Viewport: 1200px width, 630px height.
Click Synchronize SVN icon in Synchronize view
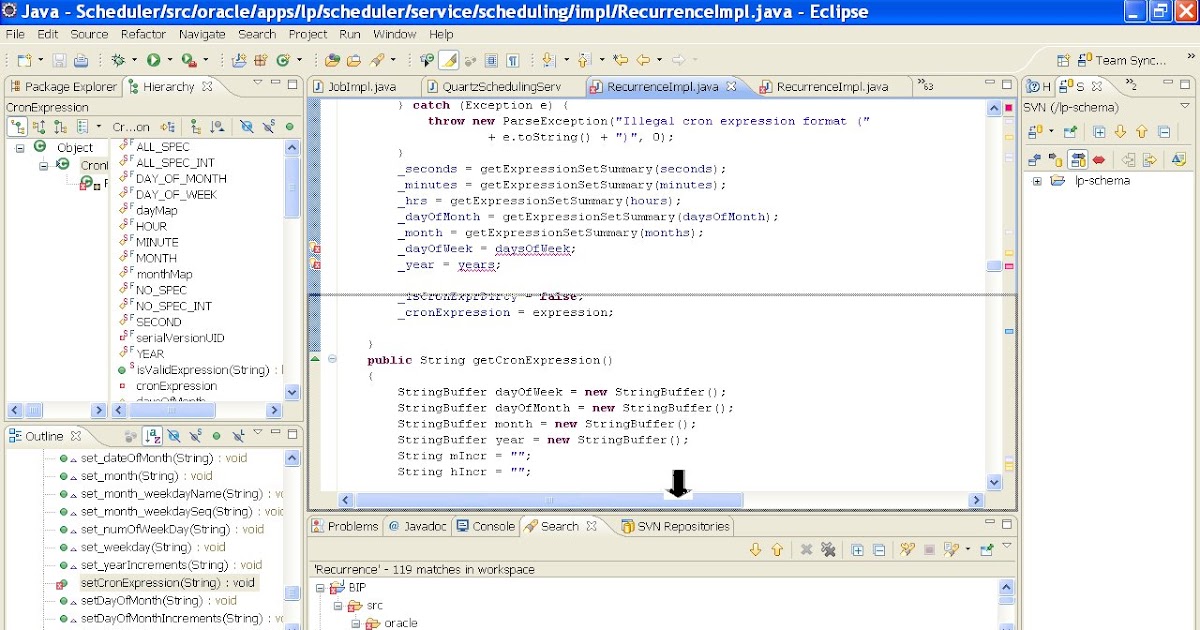click(x=1034, y=131)
